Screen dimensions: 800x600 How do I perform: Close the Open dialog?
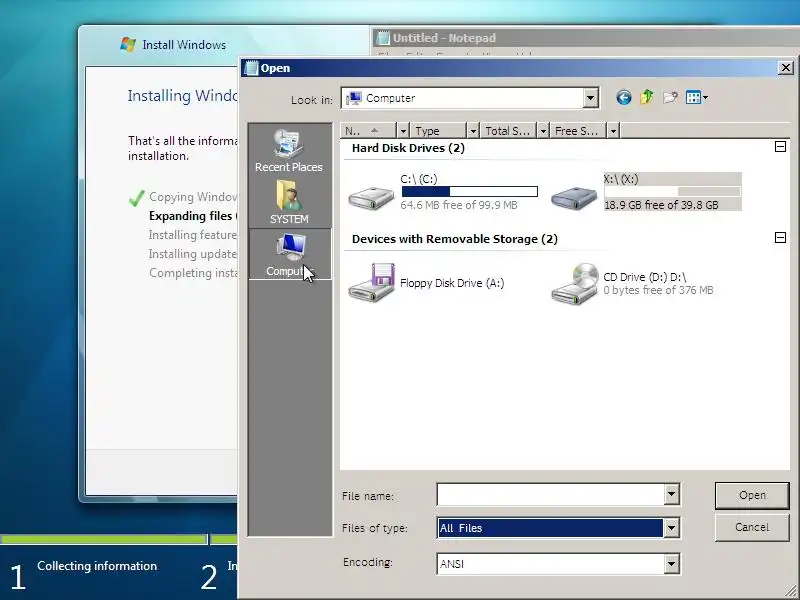pos(786,67)
